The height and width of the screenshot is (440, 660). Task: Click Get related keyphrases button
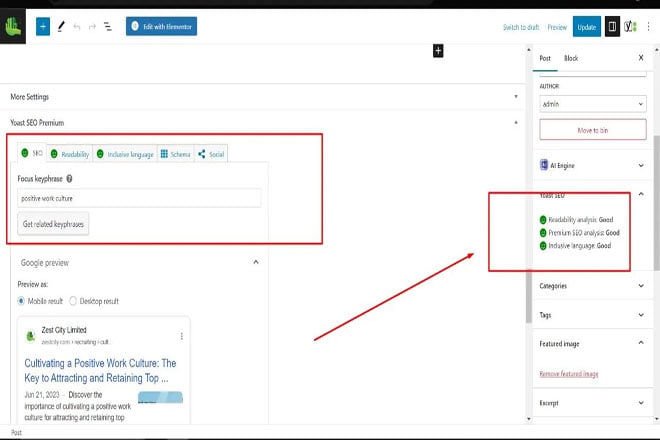point(53,224)
